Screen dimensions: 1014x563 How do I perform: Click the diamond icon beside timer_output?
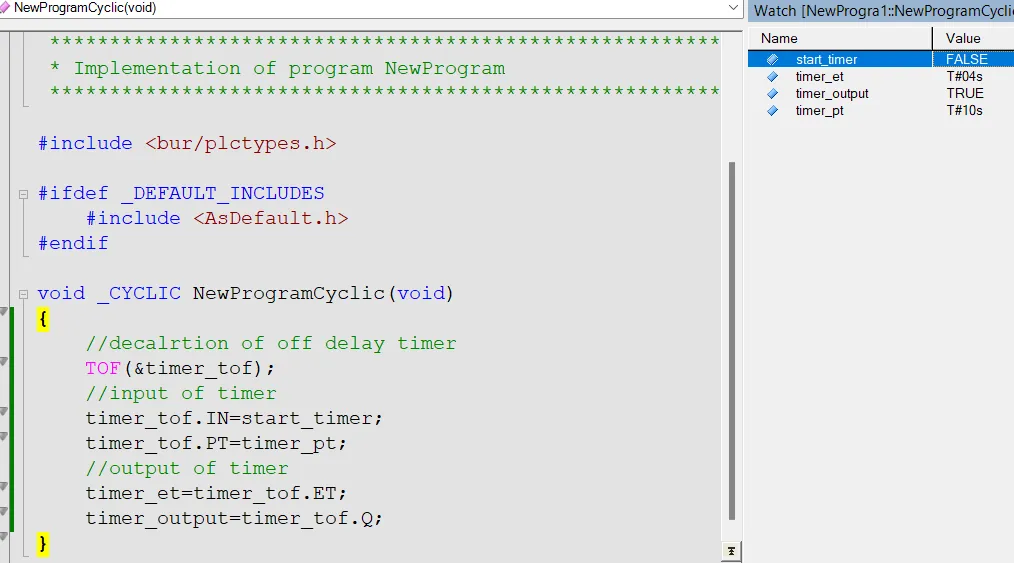click(x=772, y=94)
